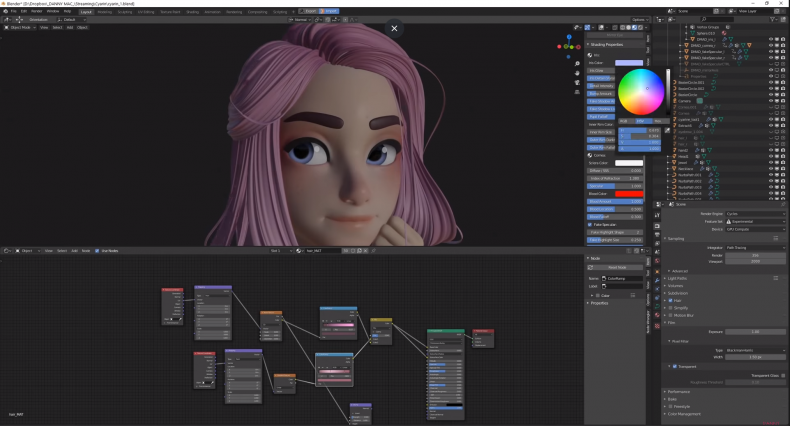Click the Blender logo menu icon
The image size is (790, 426).
coord(6,11)
